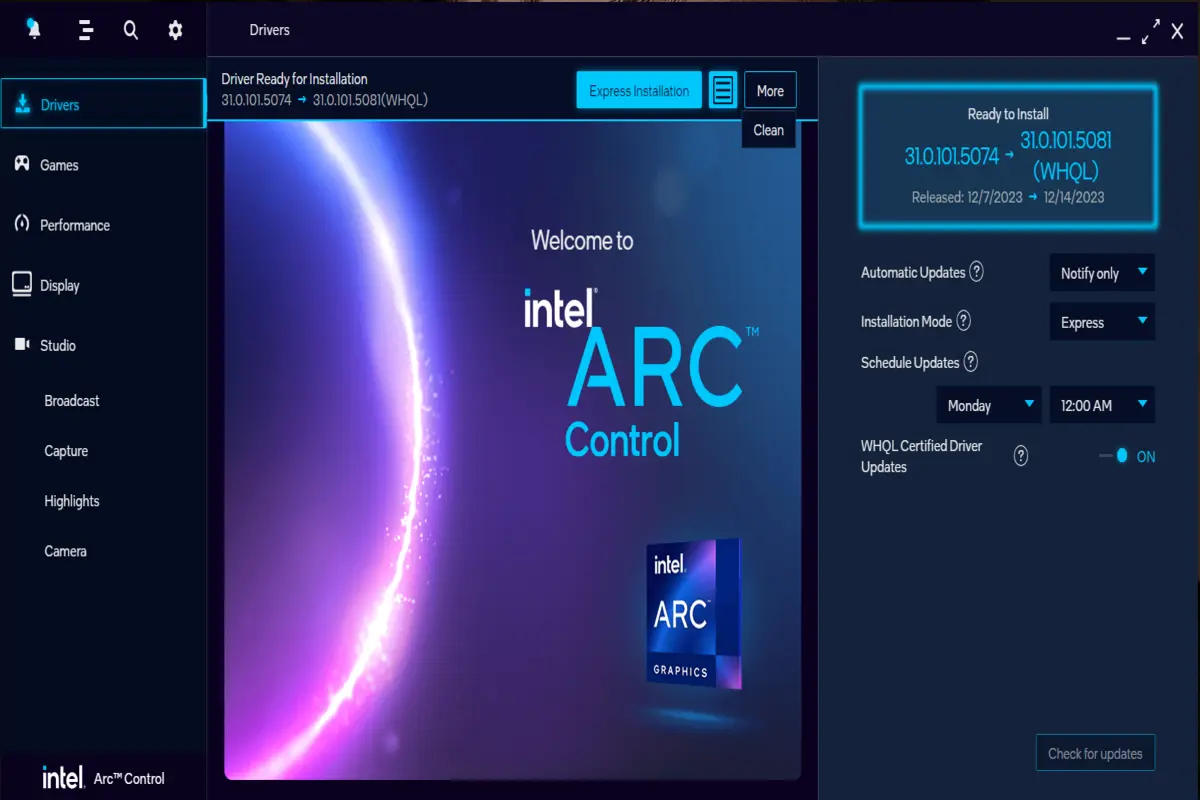Open the notifications bell icon
This screenshot has width=1200, height=800.
tap(34, 30)
